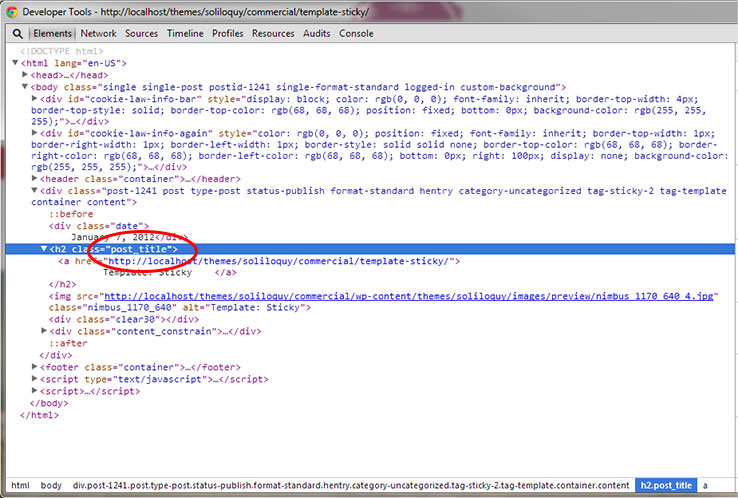Collapse the h2 post_title node
Image resolution: width=738 pixels, height=498 pixels.
(x=44, y=249)
